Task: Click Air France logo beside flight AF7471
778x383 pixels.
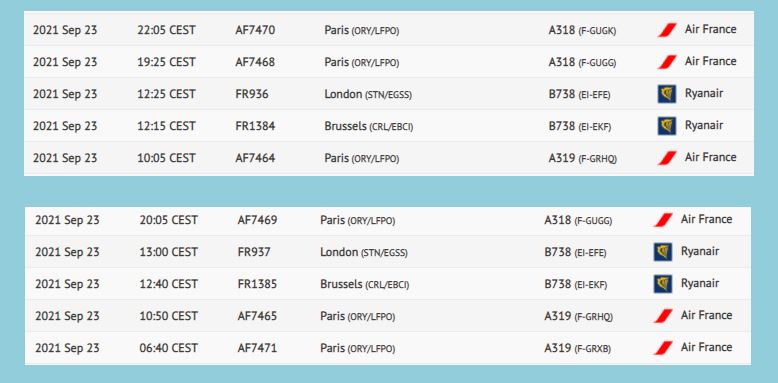Action: (663, 348)
